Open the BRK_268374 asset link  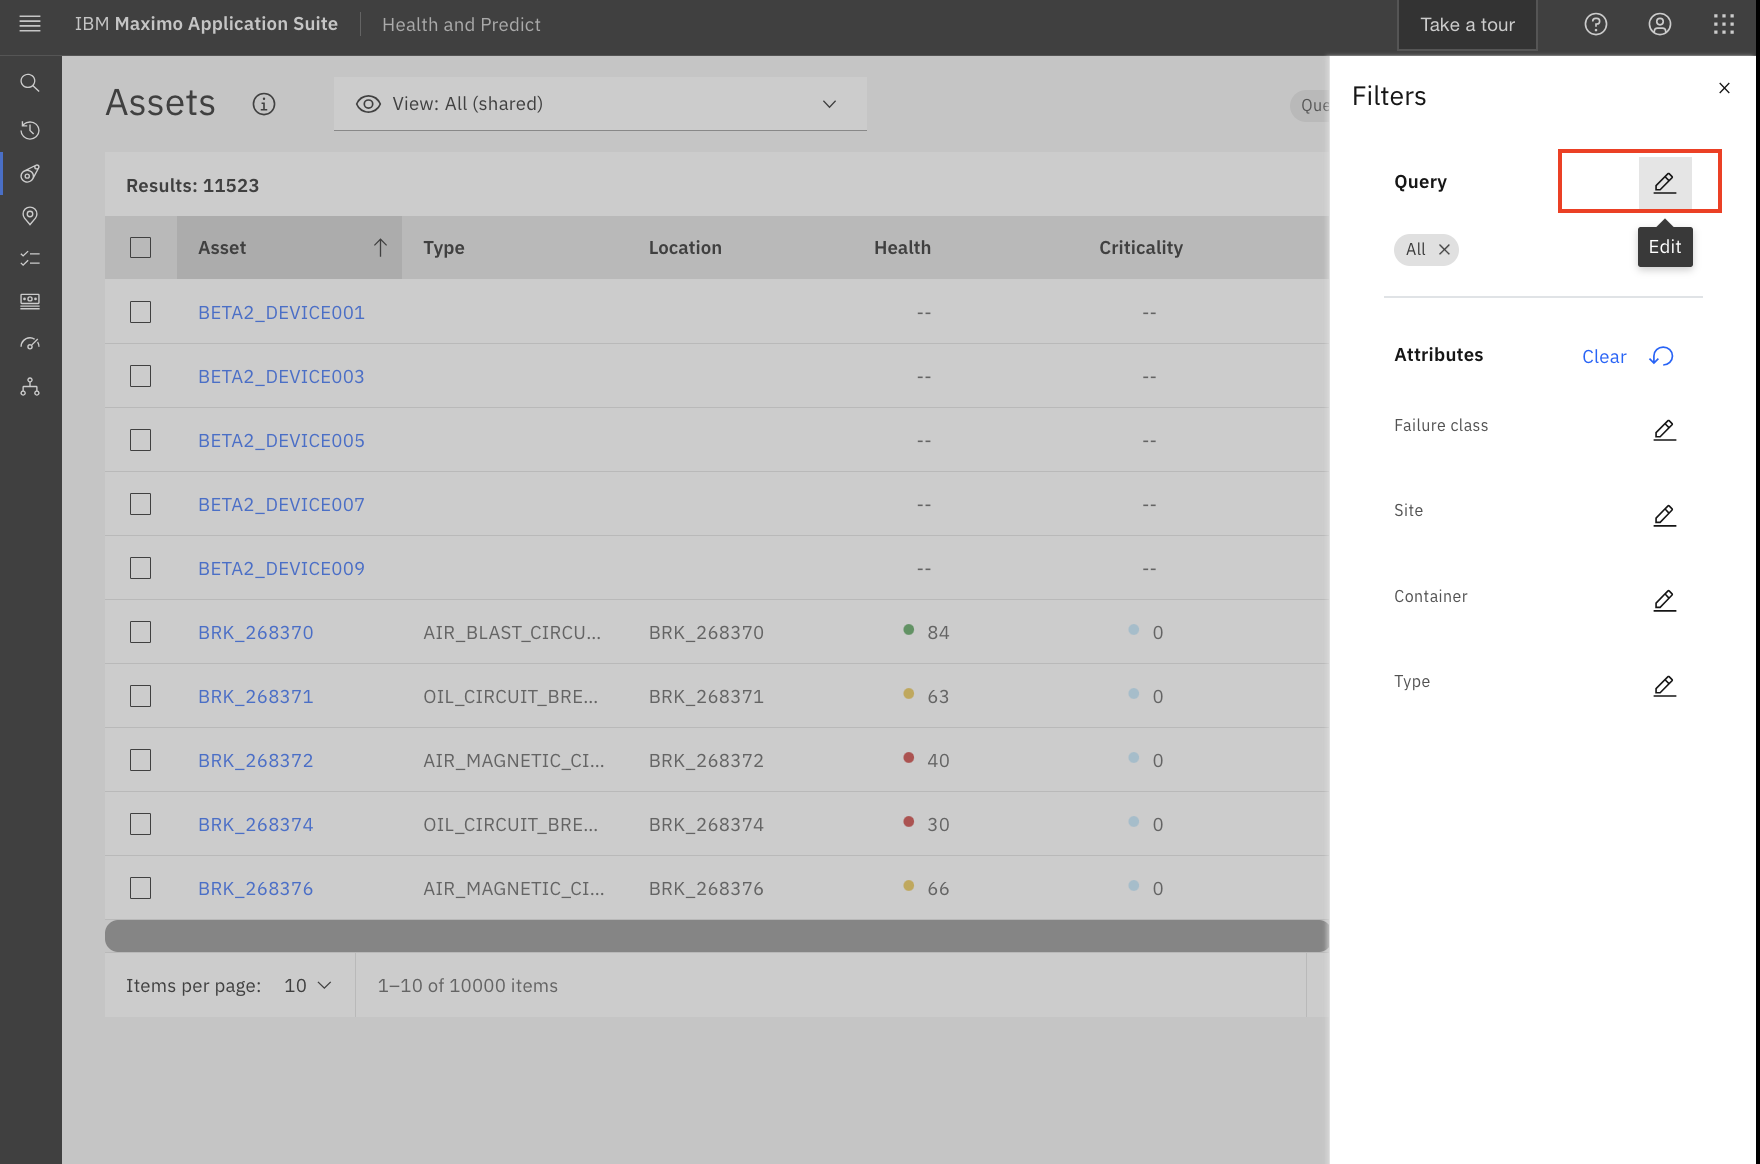coord(256,825)
